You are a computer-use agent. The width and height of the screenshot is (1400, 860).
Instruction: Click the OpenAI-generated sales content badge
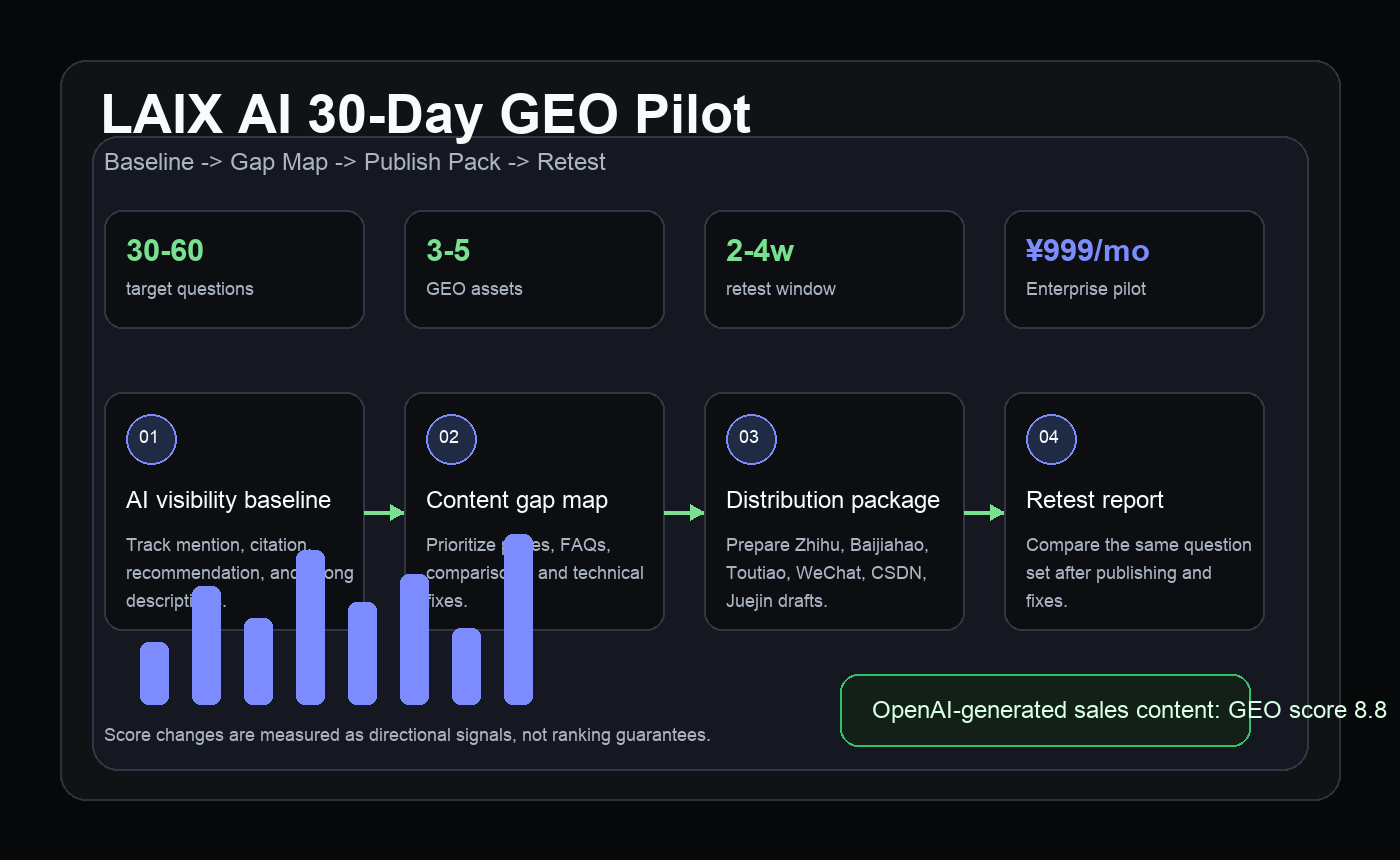tap(1045, 710)
